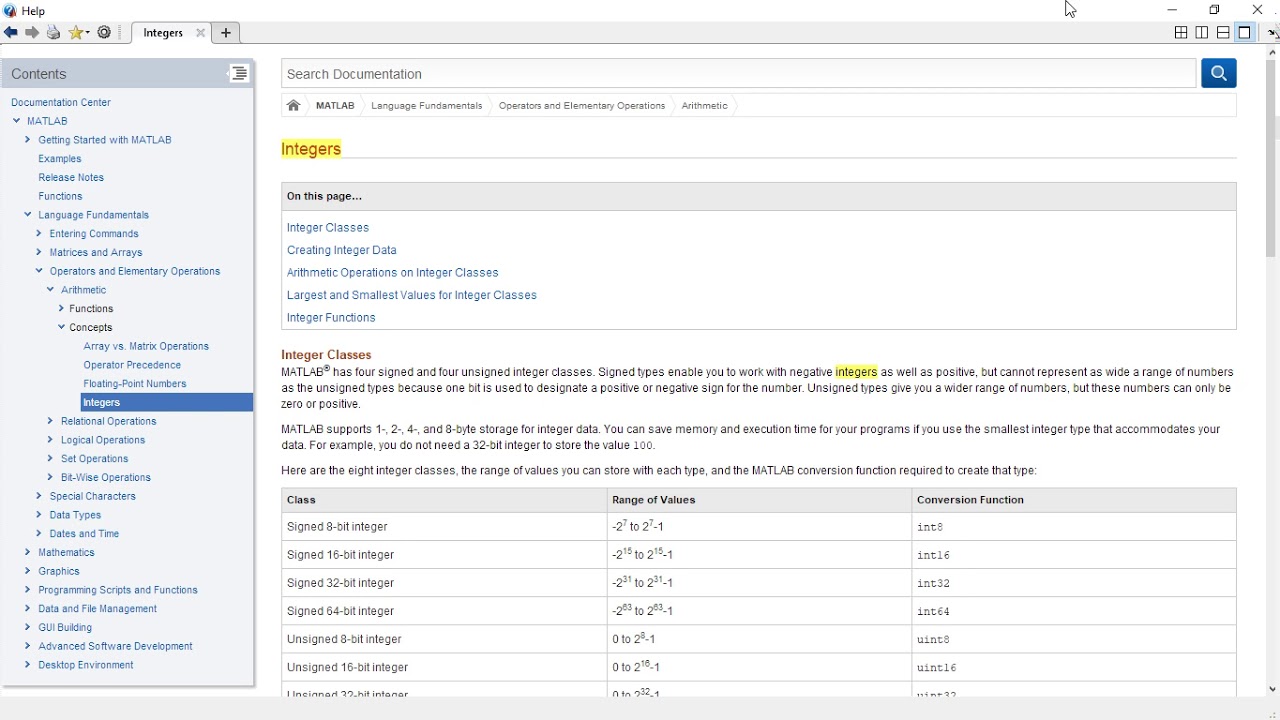
Task: Expand Mathematics node
Action: point(28,553)
